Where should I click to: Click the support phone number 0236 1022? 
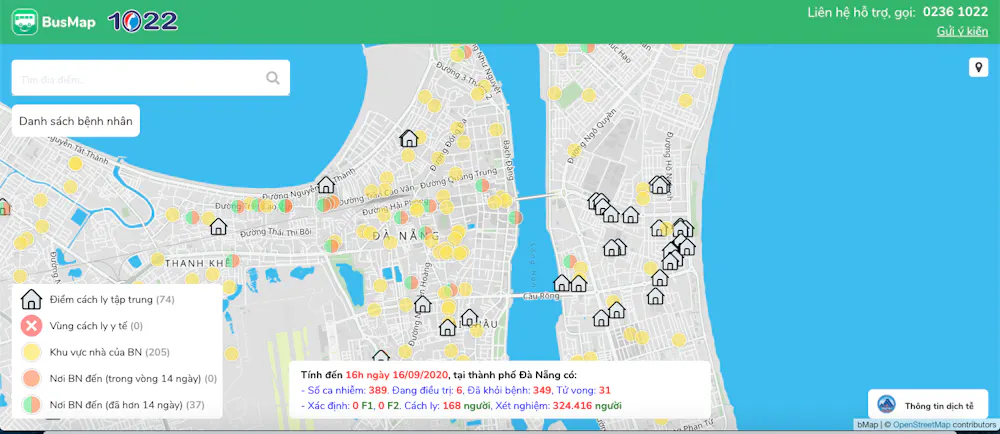pos(955,12)
